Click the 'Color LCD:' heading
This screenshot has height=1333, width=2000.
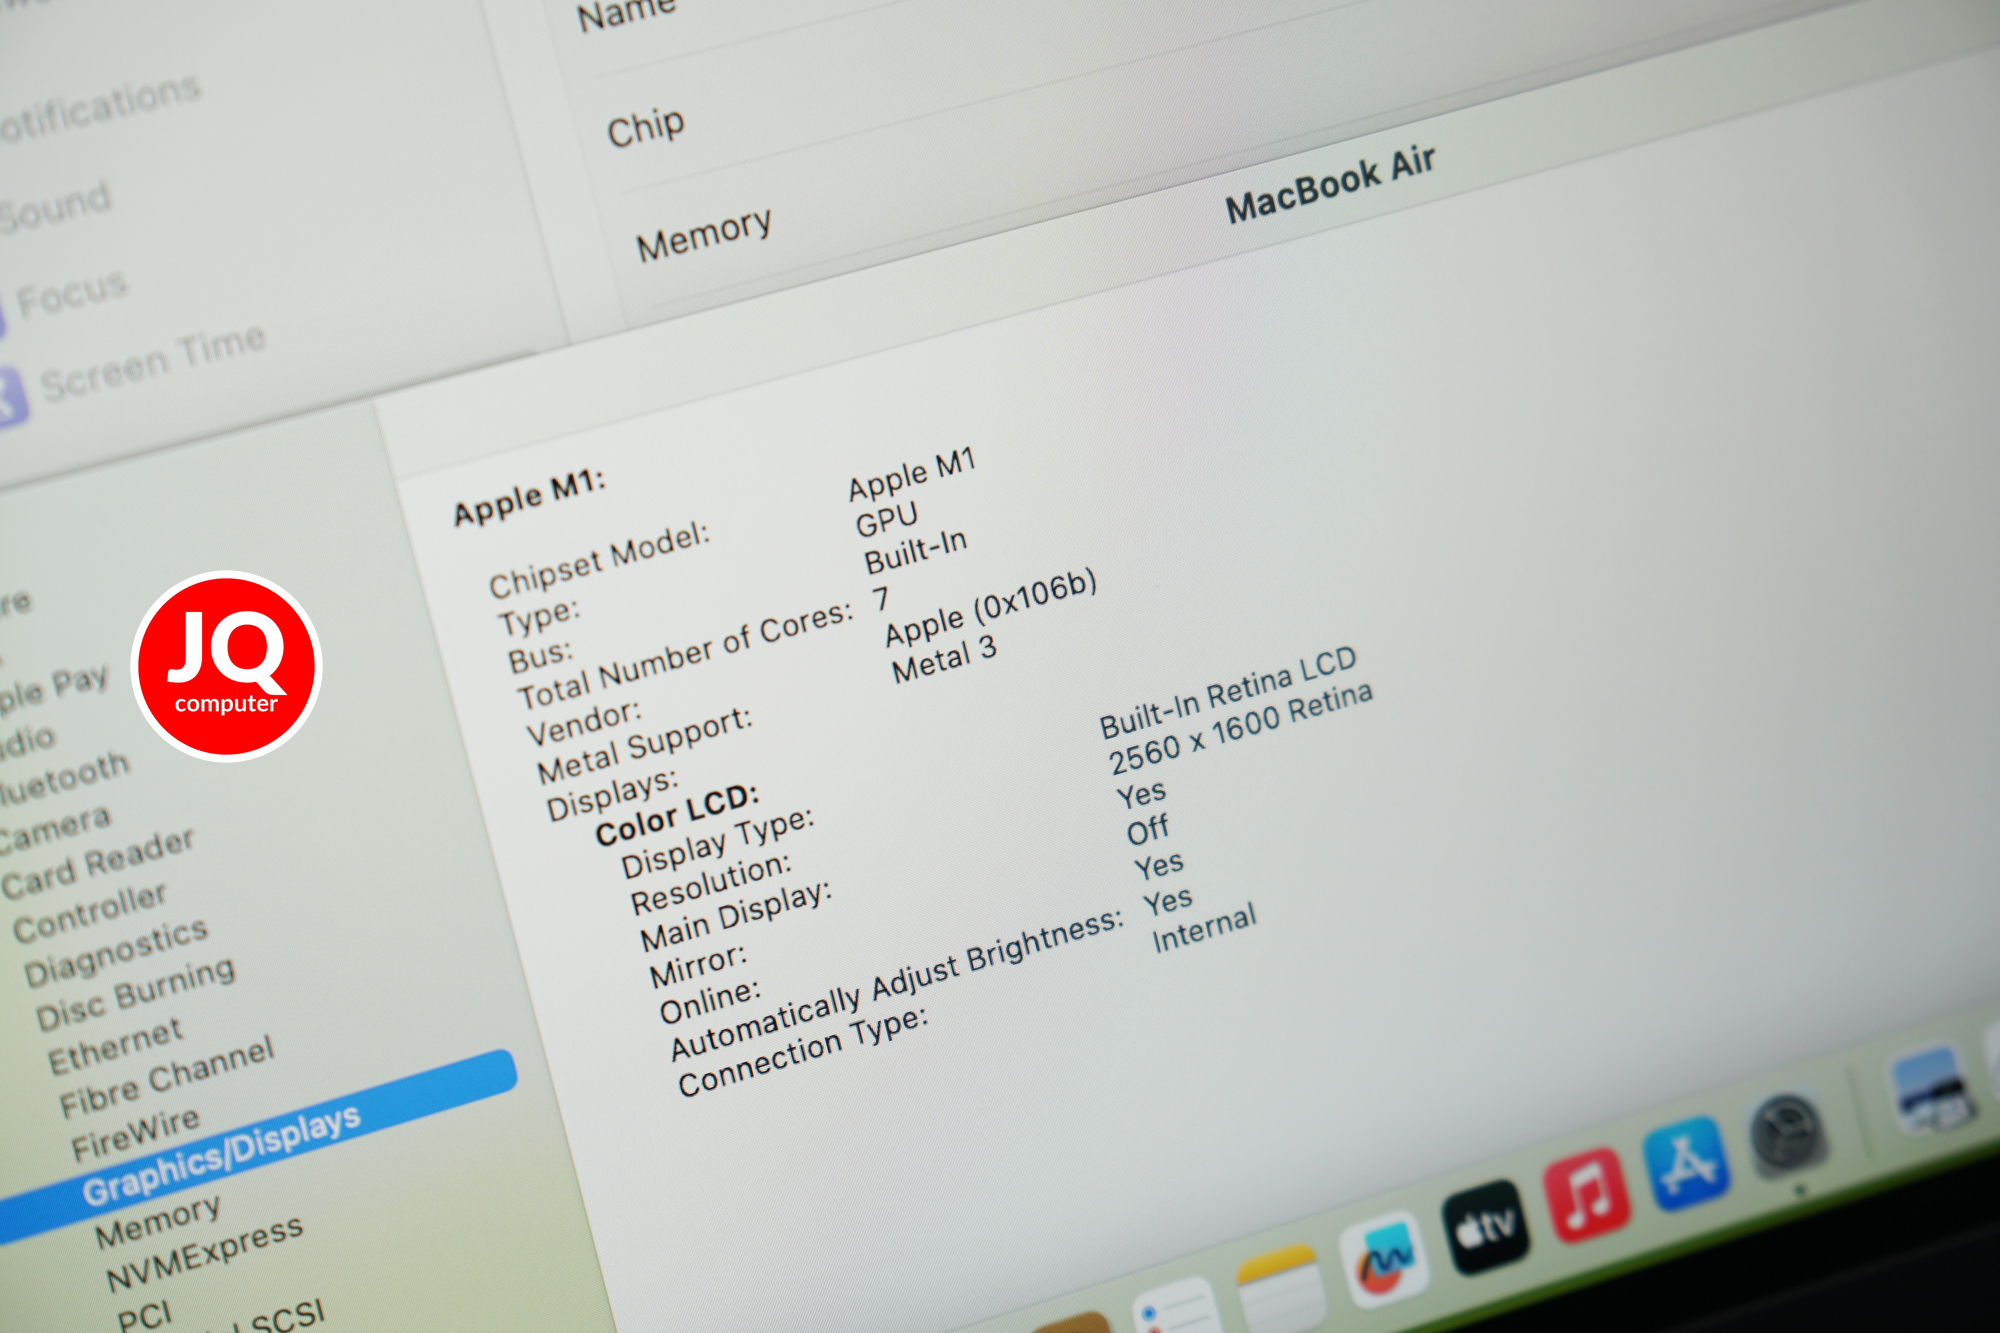pyautogui.click(x=678, y=816)
